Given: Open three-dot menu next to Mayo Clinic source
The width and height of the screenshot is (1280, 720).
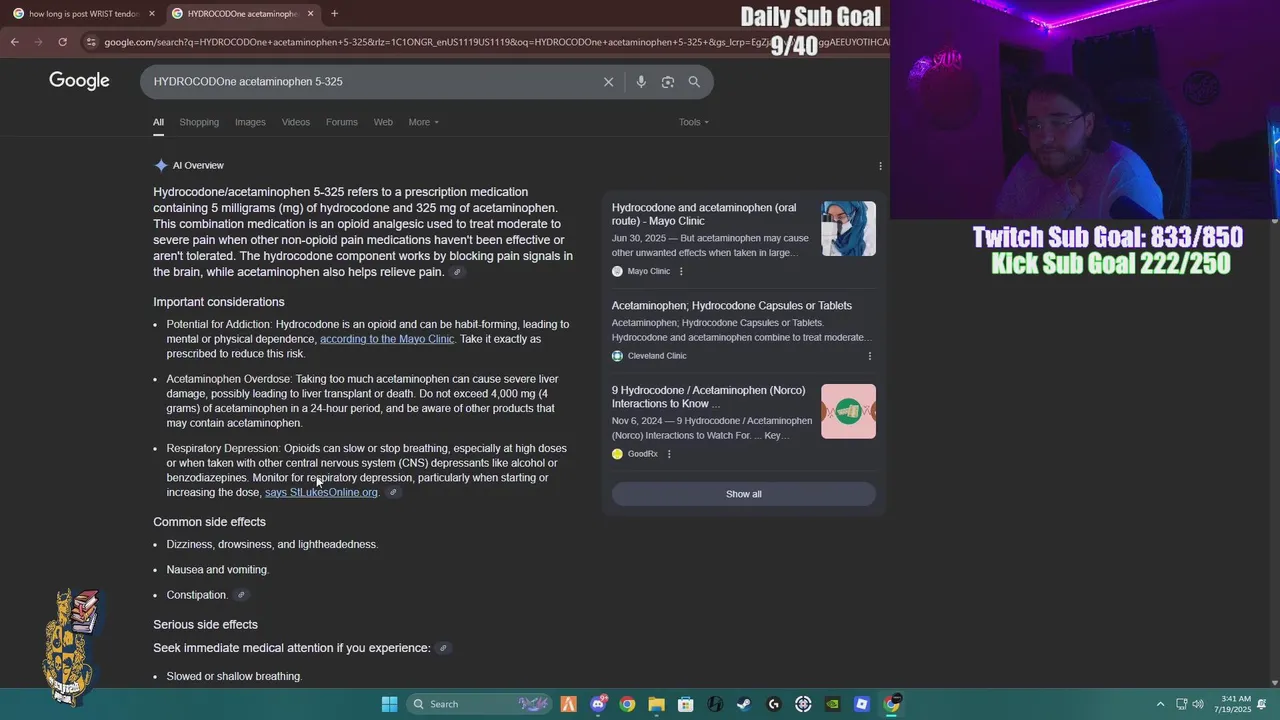Looking at the screenshot, I should coord(681,271).
